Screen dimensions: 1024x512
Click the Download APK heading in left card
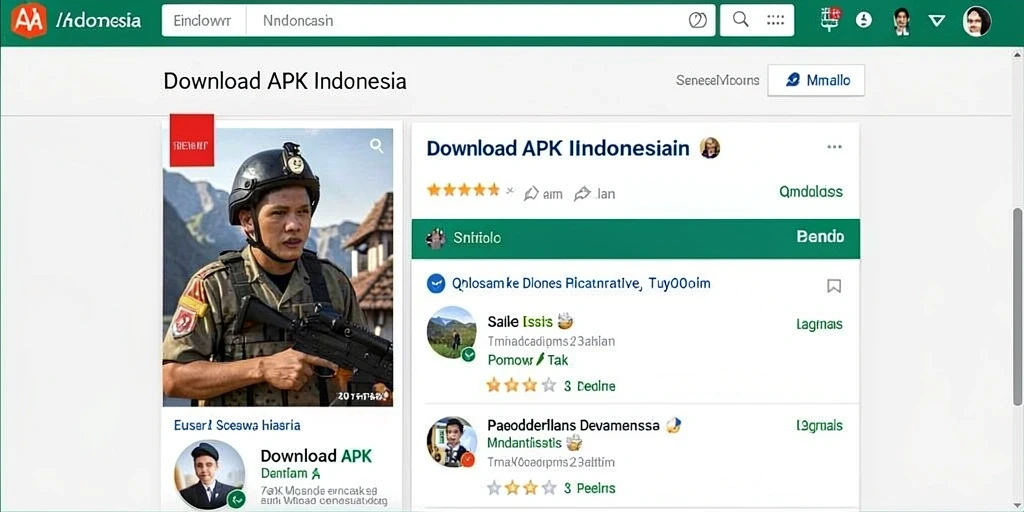(x=316, y=456)
